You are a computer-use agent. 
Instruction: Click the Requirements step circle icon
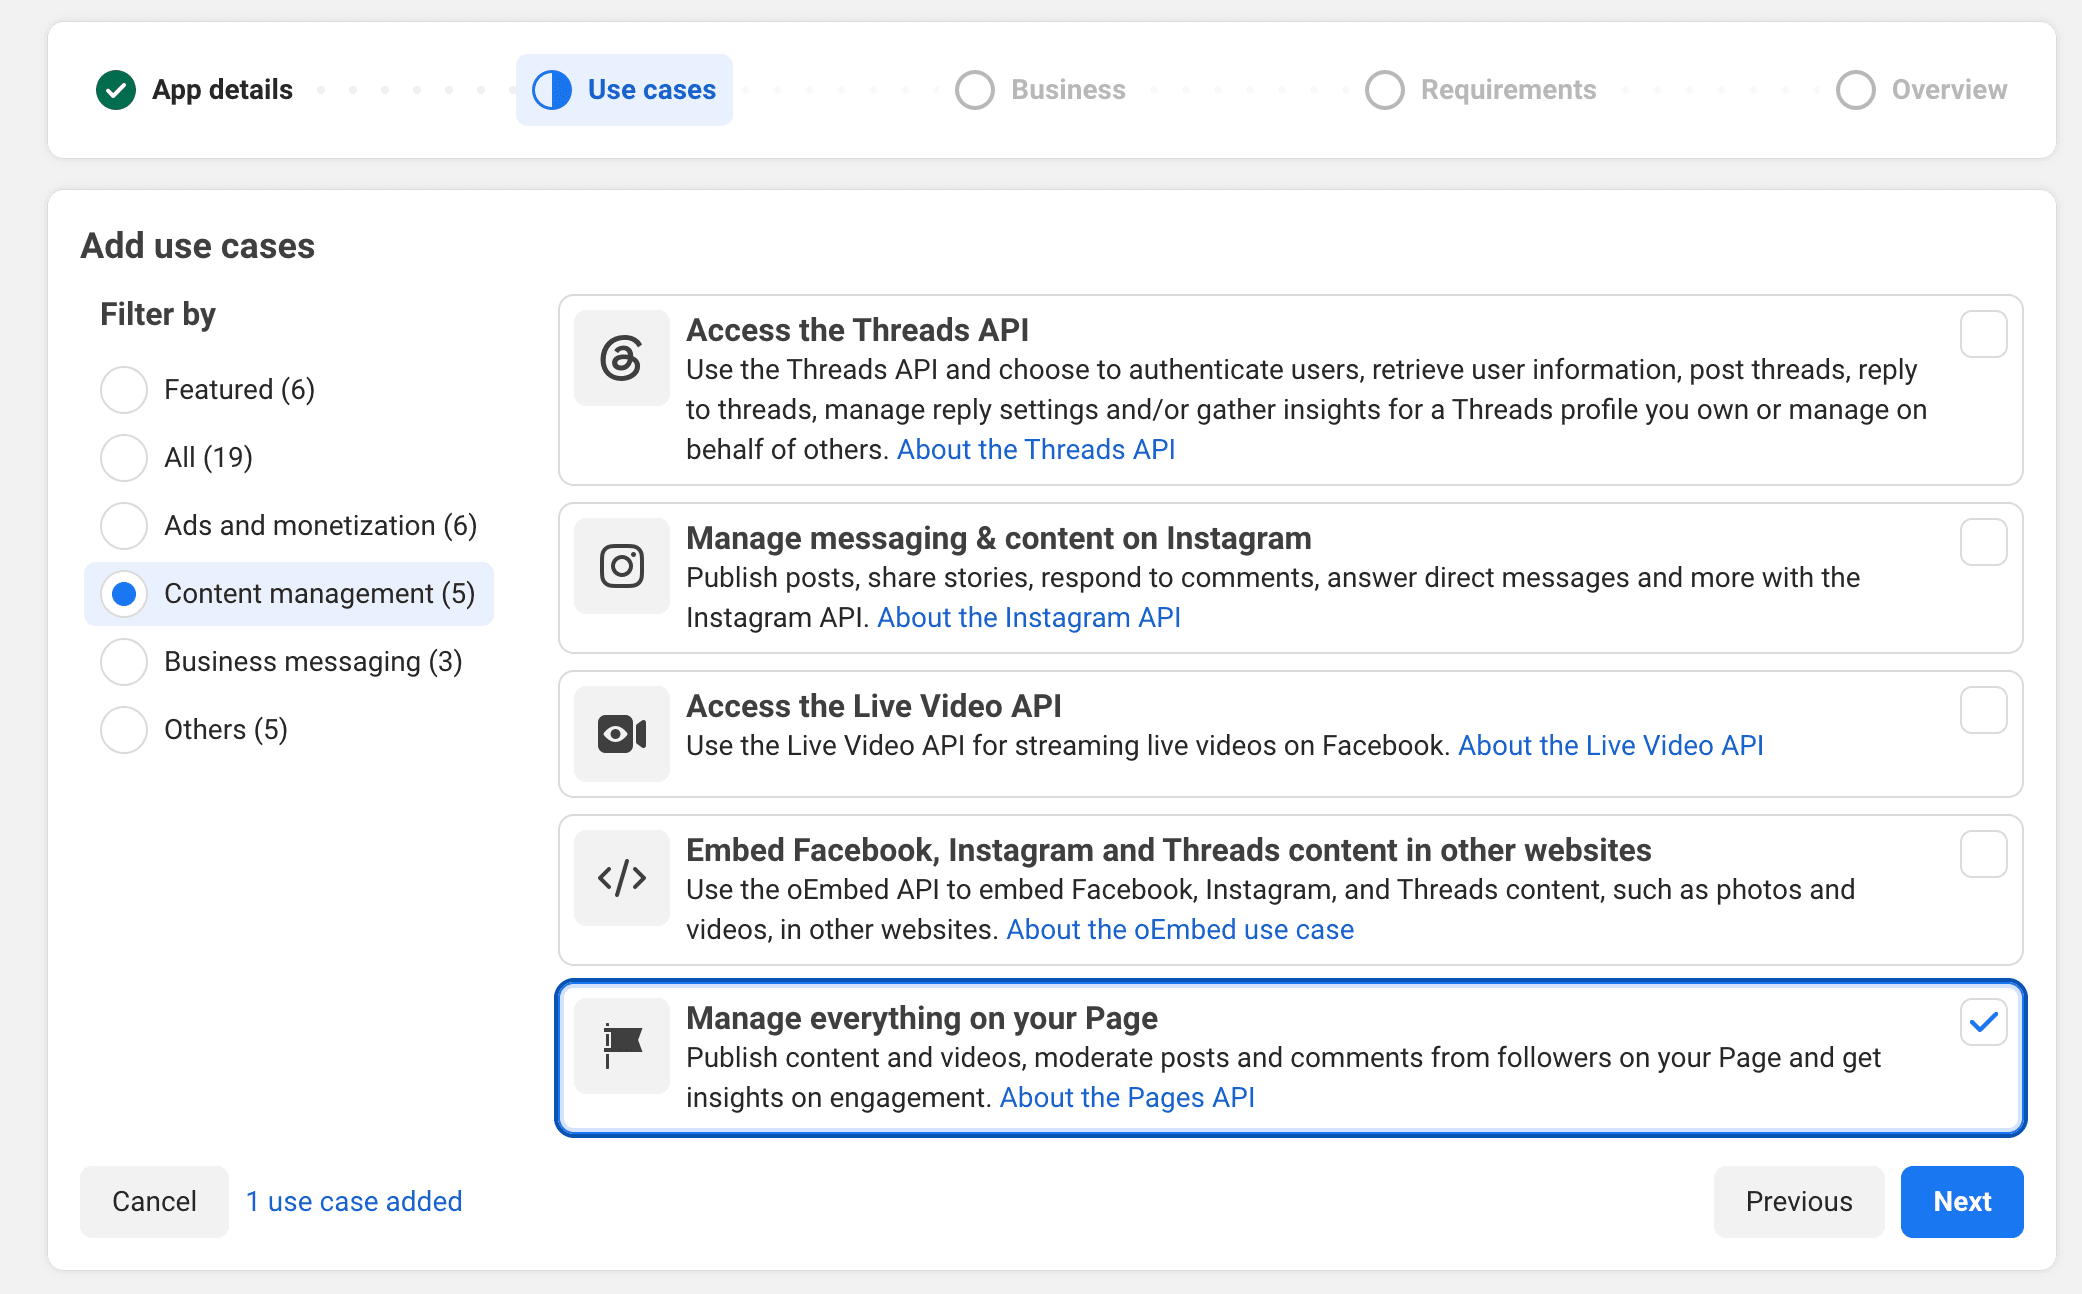(1385, 90)
